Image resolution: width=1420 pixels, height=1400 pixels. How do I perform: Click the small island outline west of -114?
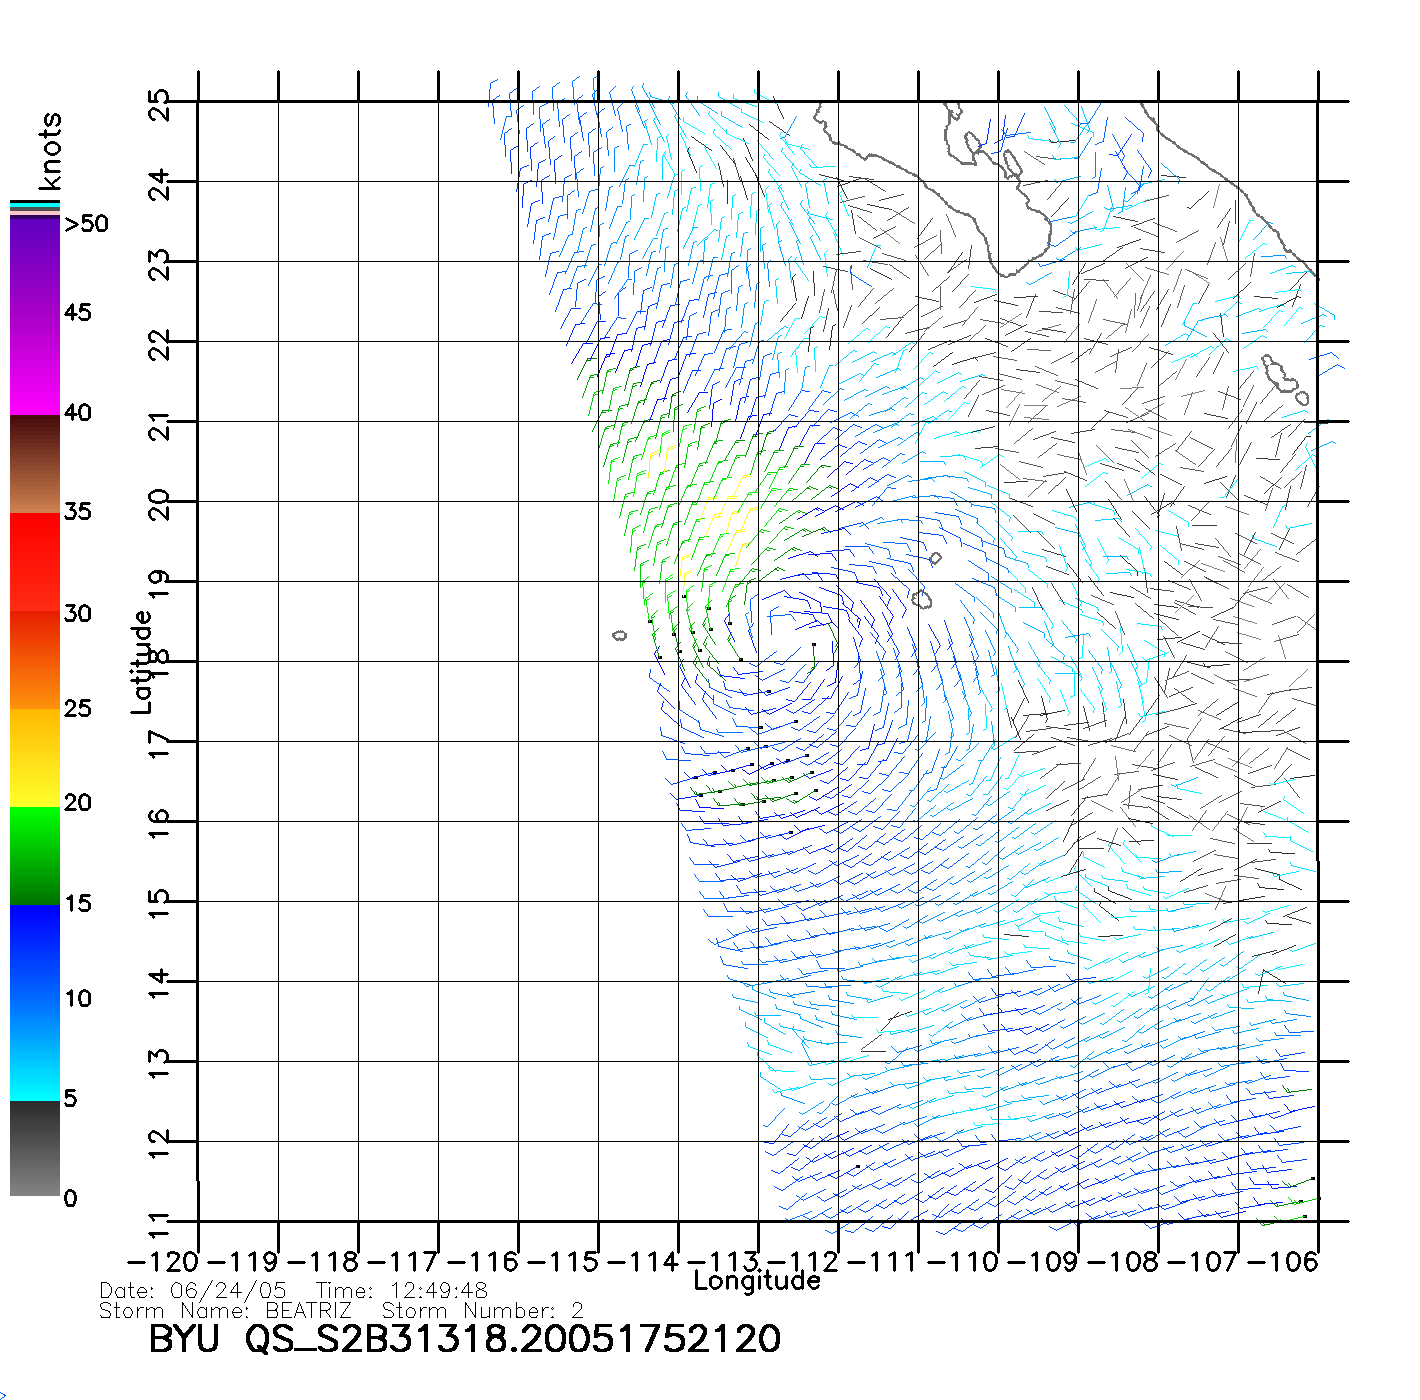(620, 635)
